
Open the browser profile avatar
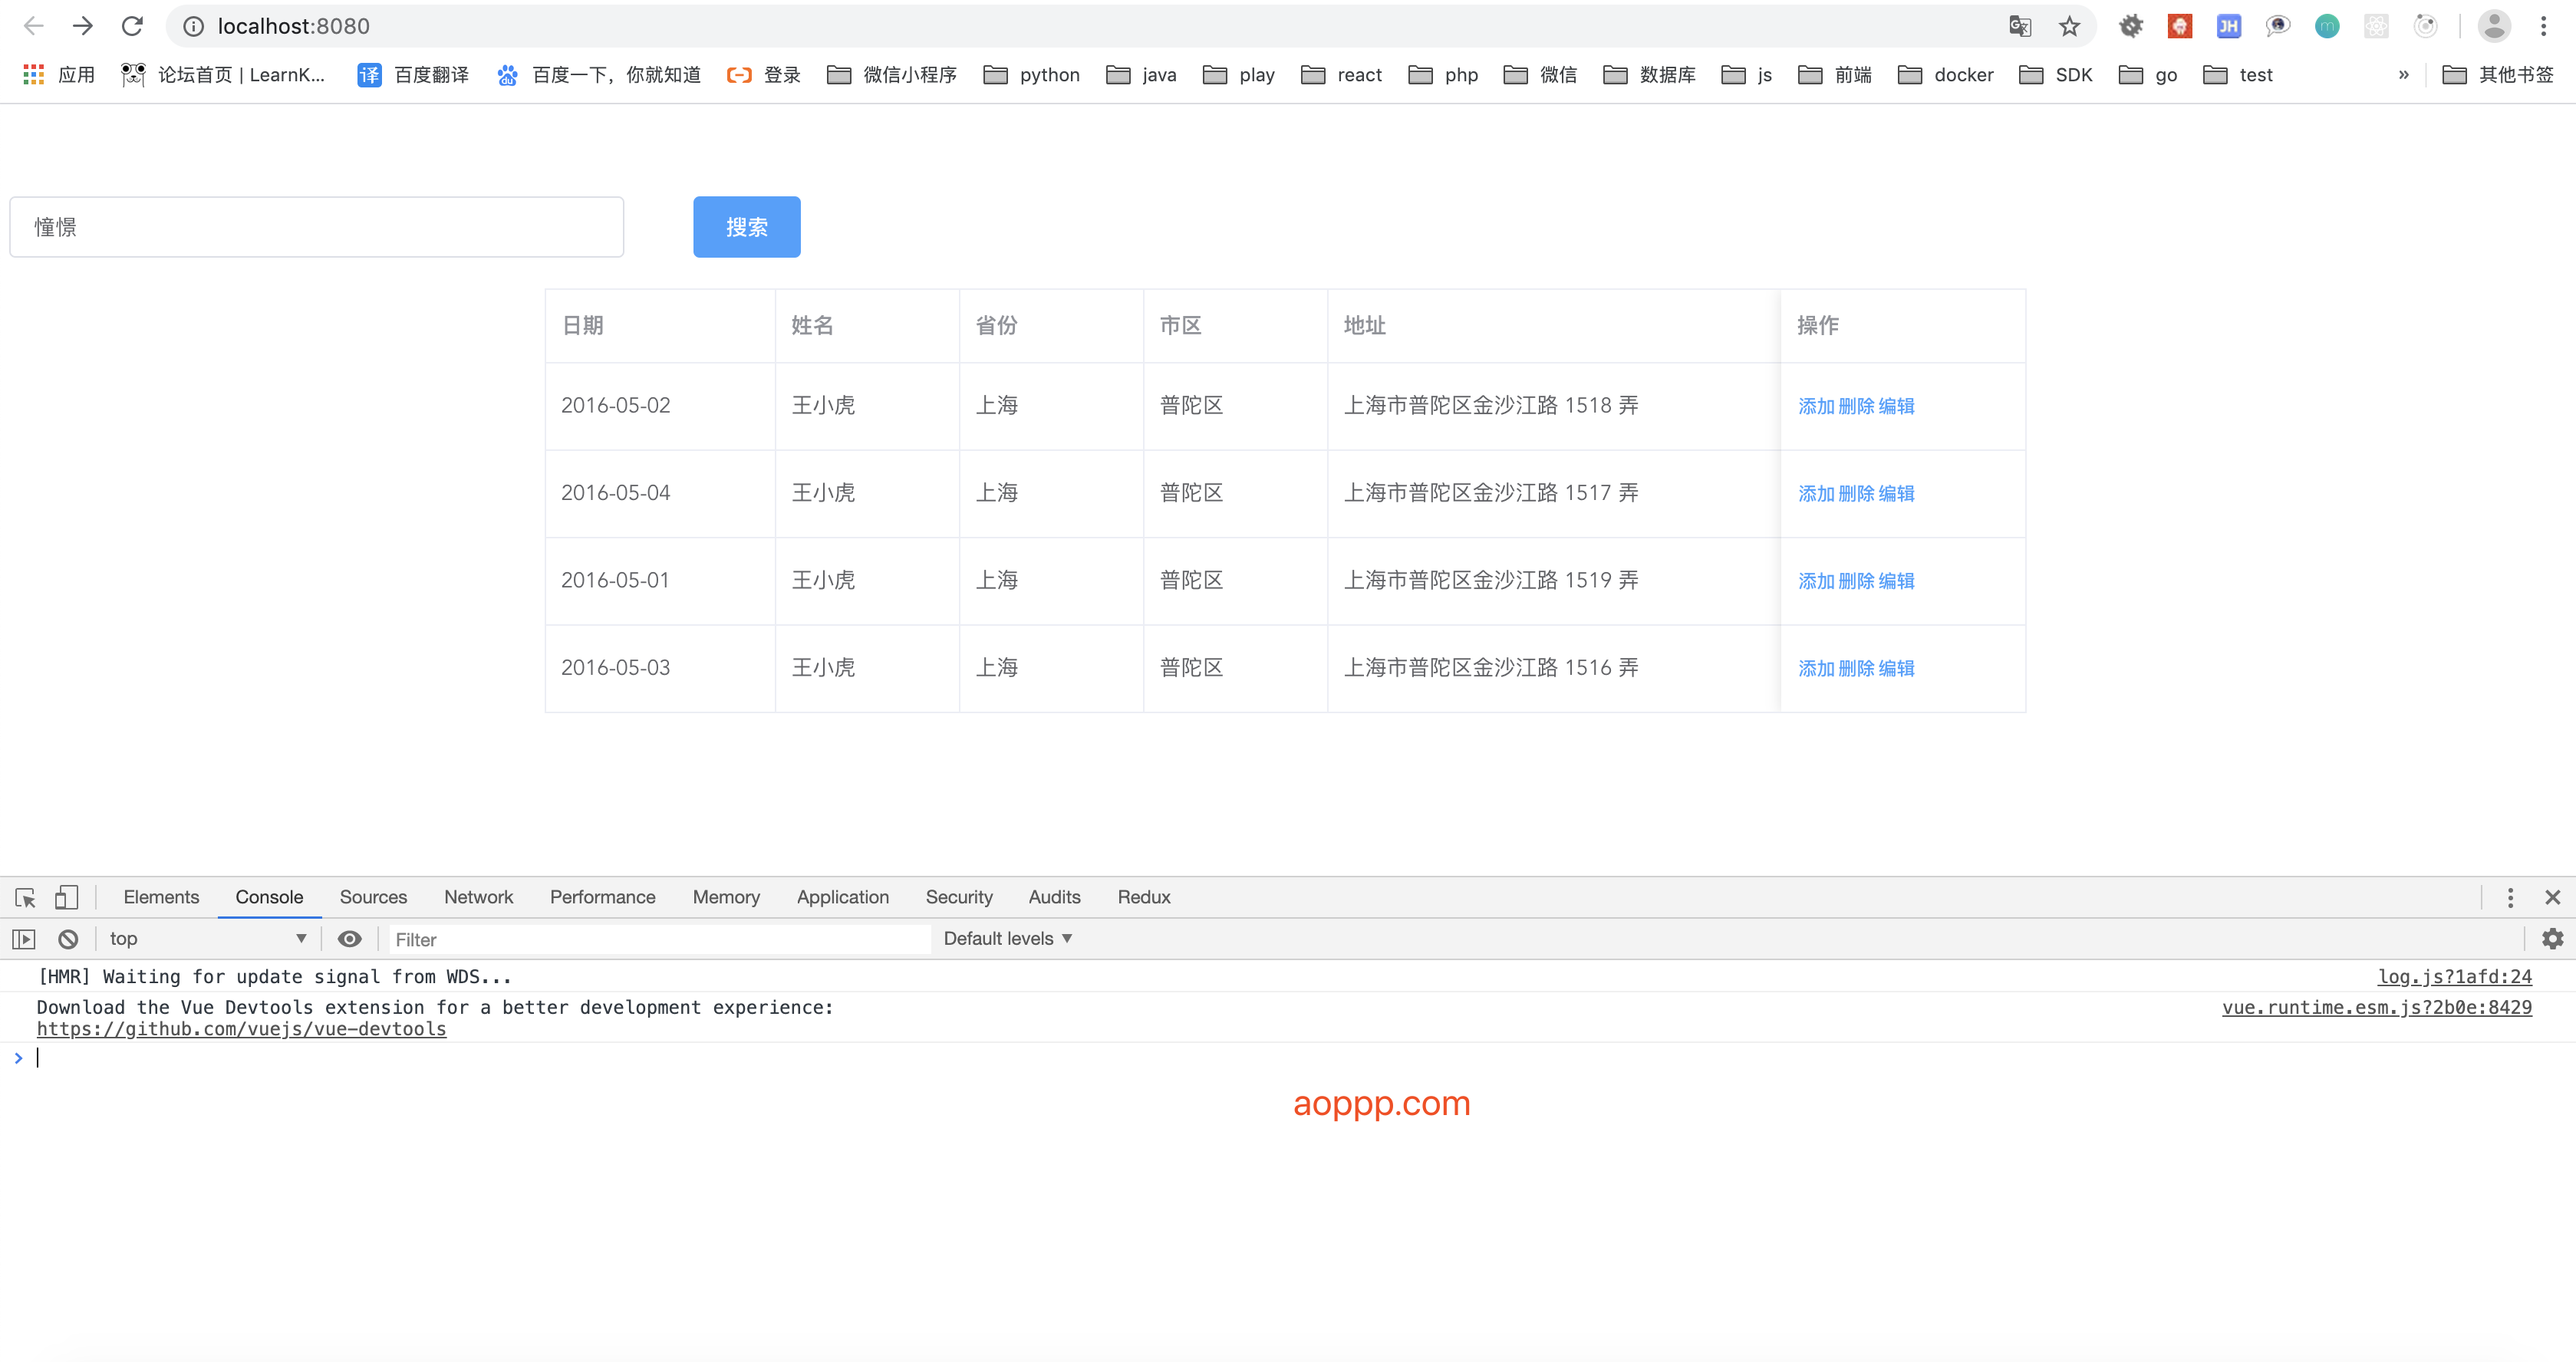(2494, 26)
